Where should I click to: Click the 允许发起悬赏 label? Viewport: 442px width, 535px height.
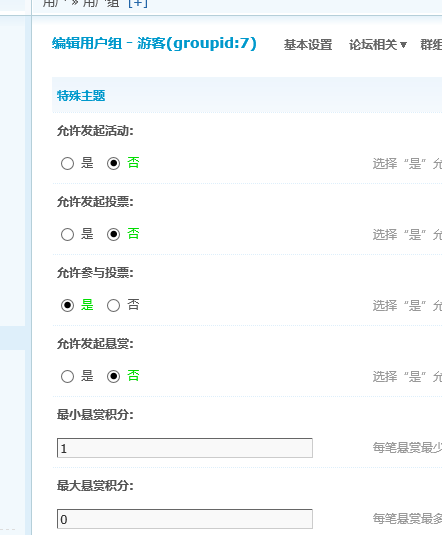click(95, 344)
